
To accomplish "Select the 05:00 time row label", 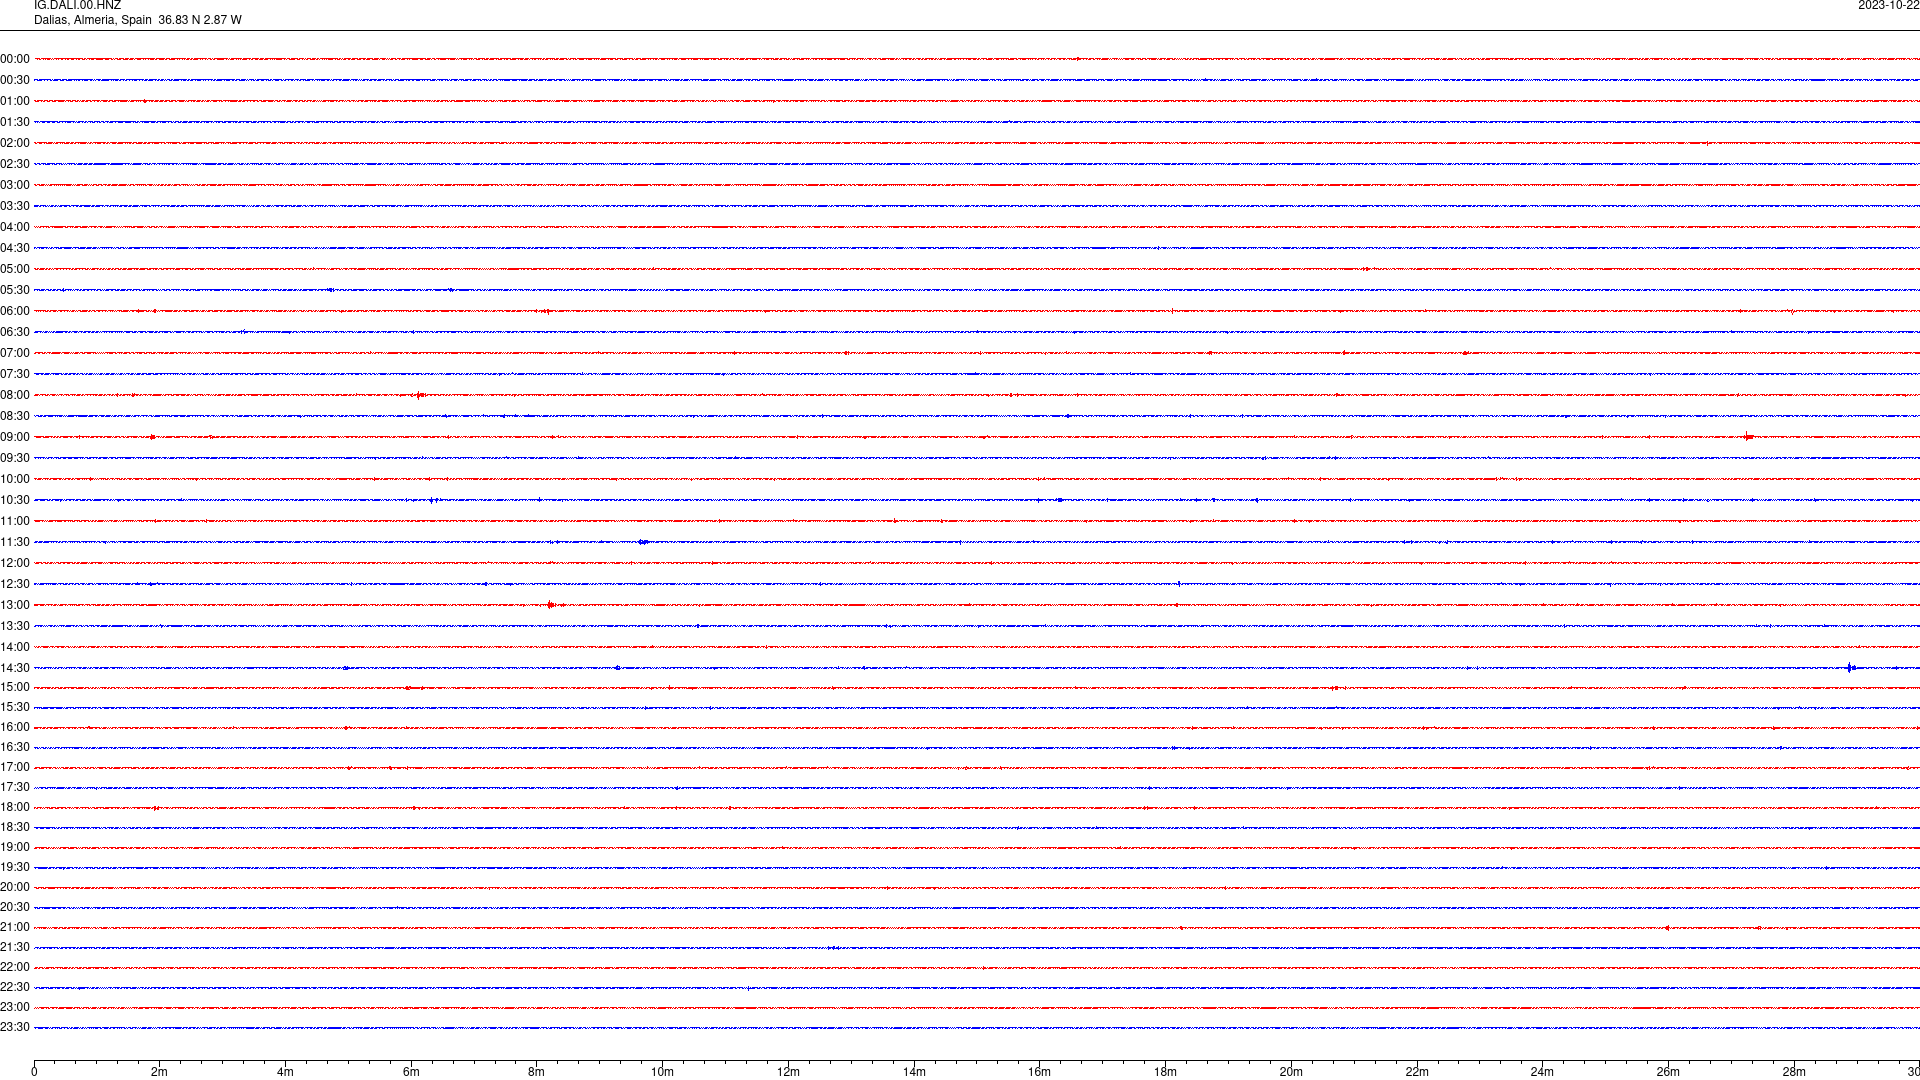I will point(15,269).
